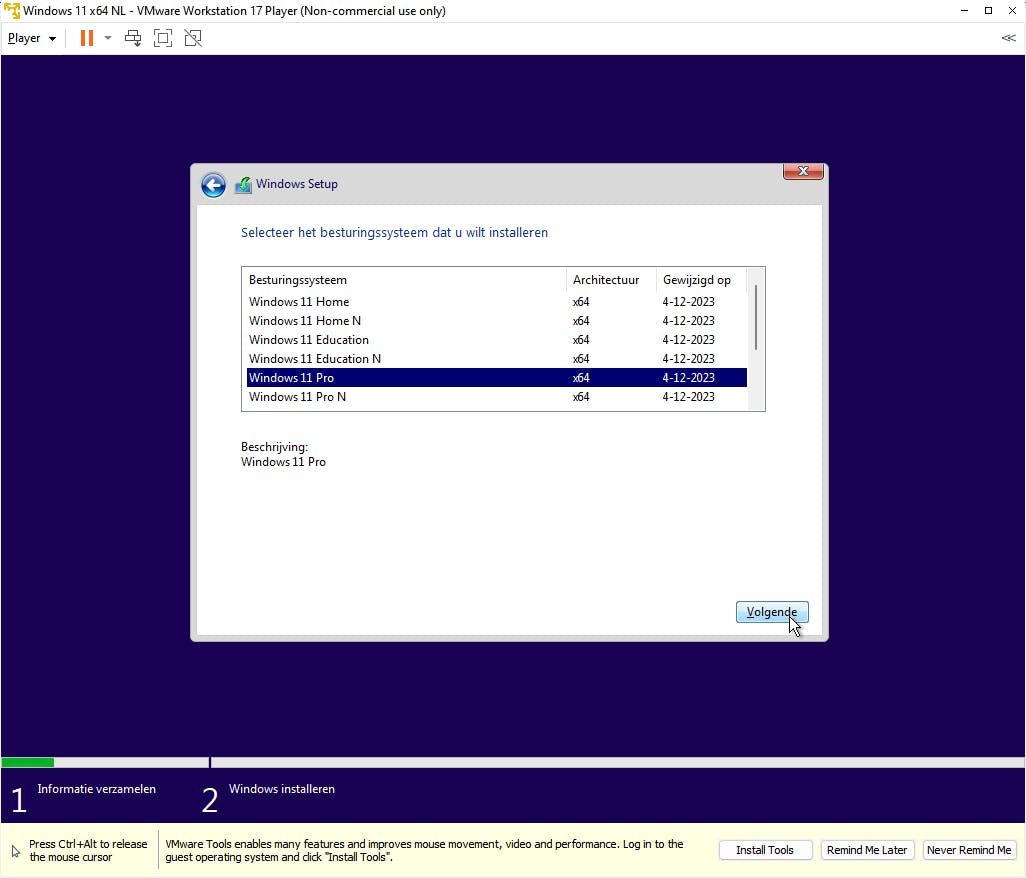Close the Windows Setup dialog
Viewport: 1026px width, 878px height.
[803, 171]
